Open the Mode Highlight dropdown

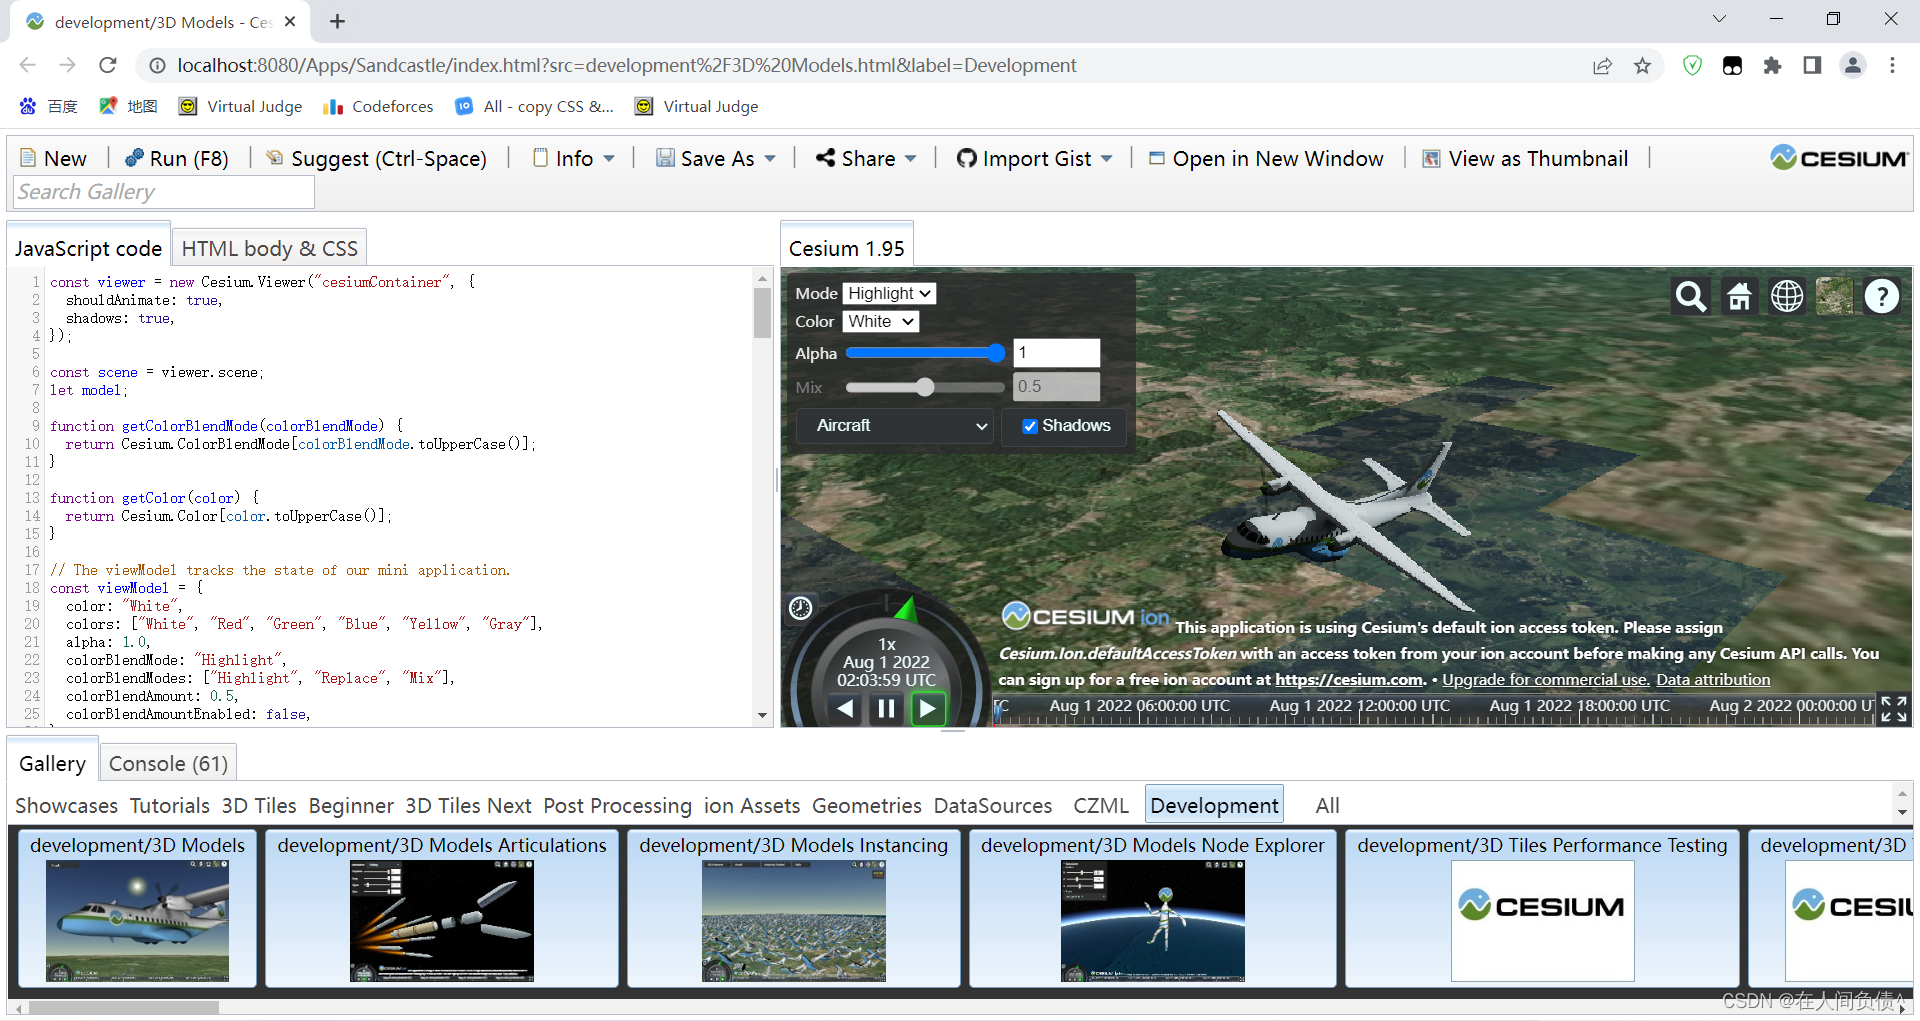tap(890, 293)
